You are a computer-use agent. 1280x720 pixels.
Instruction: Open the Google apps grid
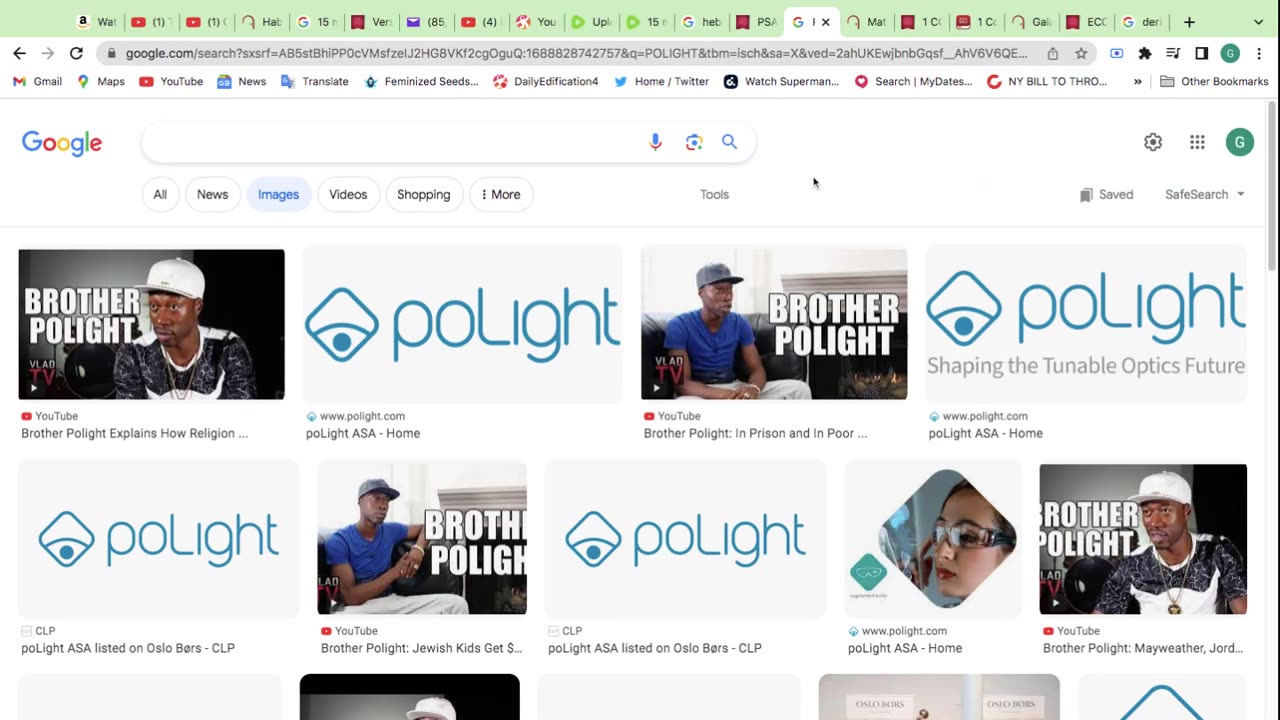(x=1197, y=142)
